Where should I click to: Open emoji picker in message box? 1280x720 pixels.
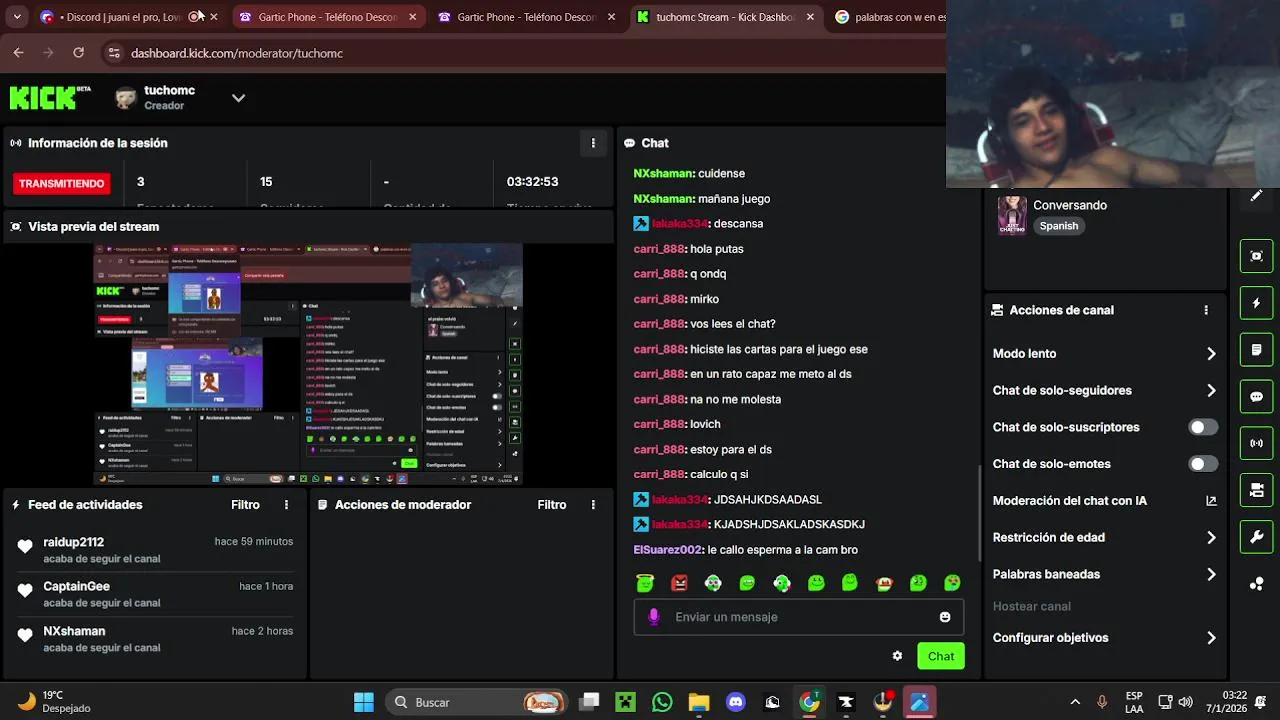click(x=945, y=617)
